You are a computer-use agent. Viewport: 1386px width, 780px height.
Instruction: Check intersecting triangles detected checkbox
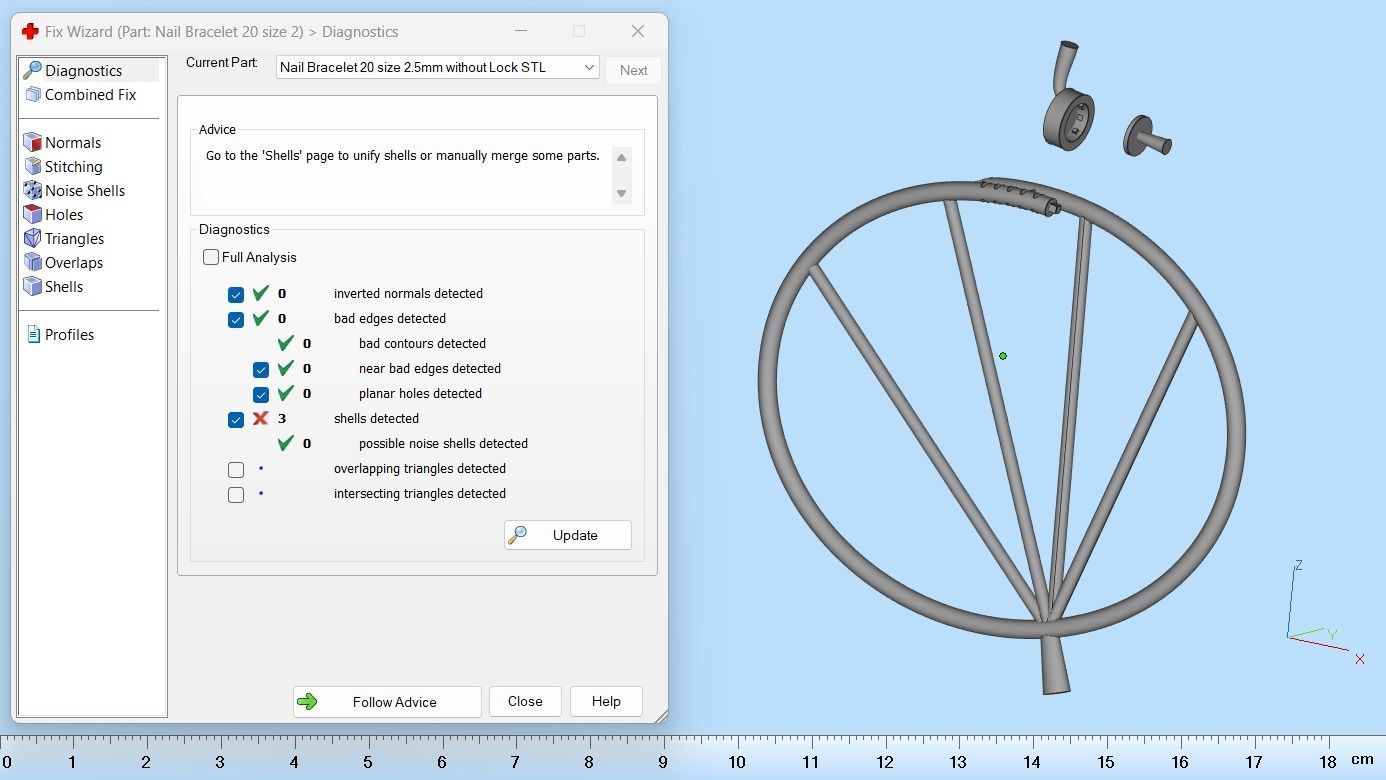[236, 494]
